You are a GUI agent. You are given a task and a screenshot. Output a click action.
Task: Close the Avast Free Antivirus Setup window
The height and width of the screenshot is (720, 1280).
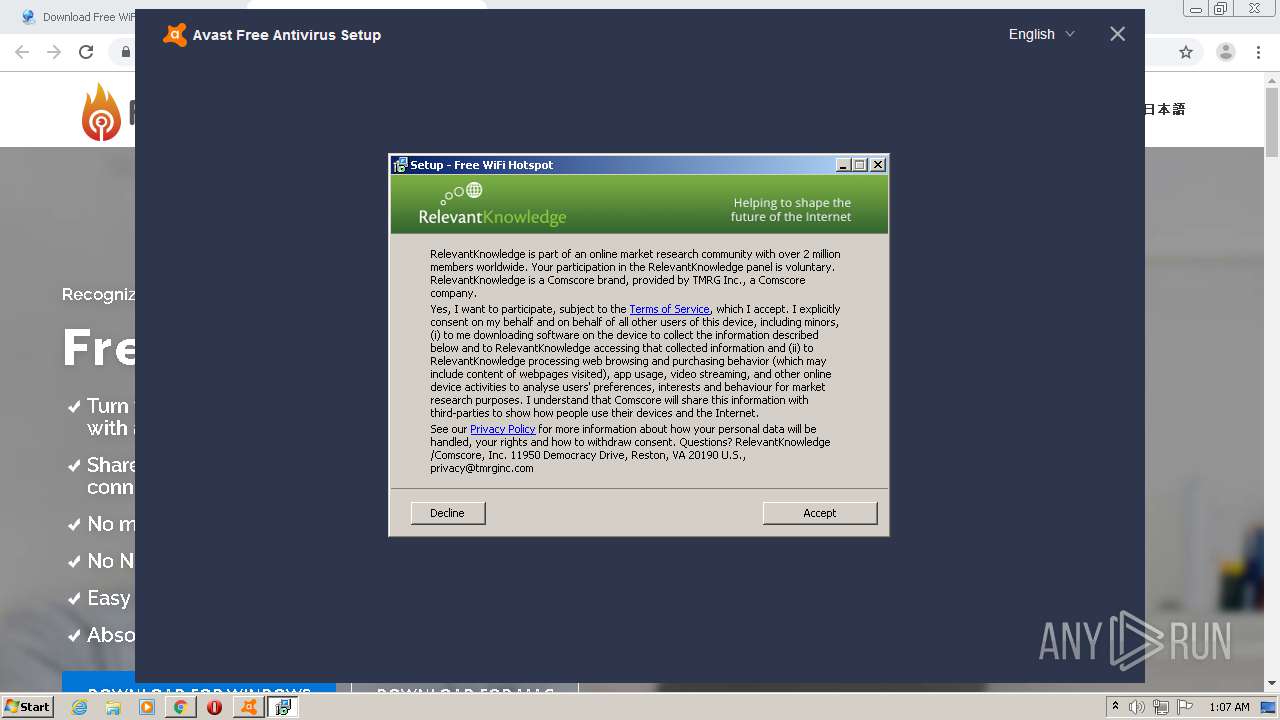click(x=1117, y=34)
